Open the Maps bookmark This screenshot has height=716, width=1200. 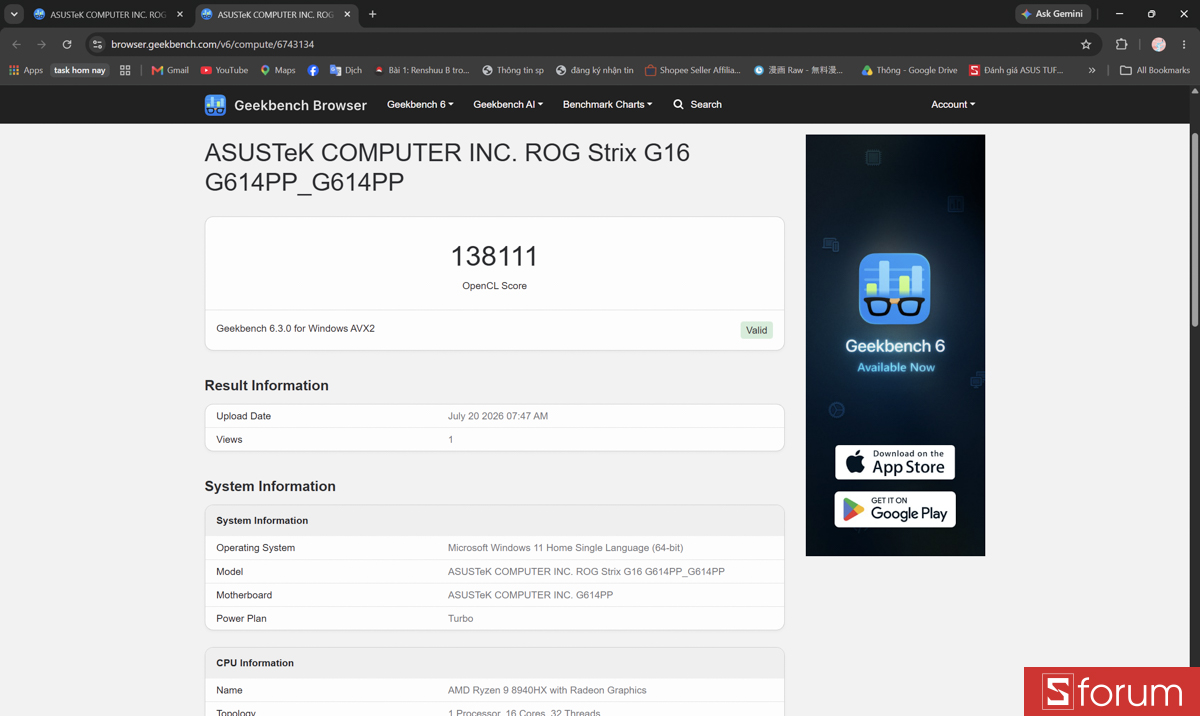pos(278,70)
